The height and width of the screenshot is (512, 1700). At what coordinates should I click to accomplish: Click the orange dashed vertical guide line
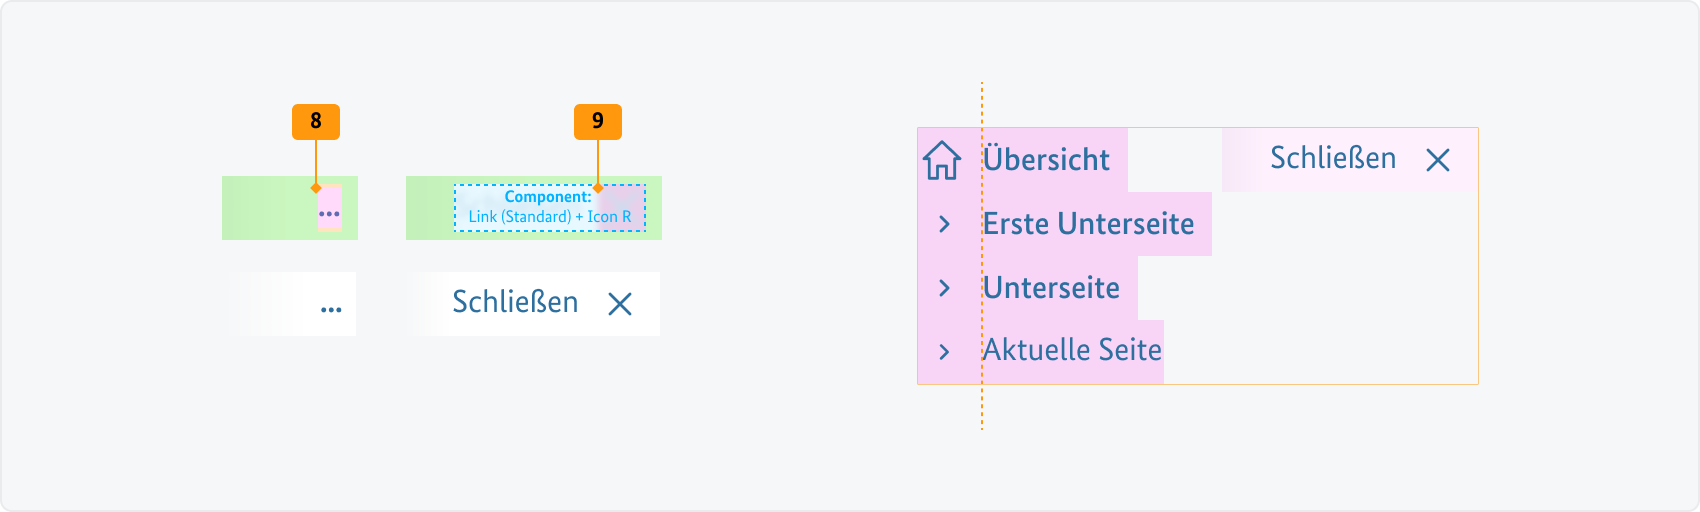[x=982, y=410]
